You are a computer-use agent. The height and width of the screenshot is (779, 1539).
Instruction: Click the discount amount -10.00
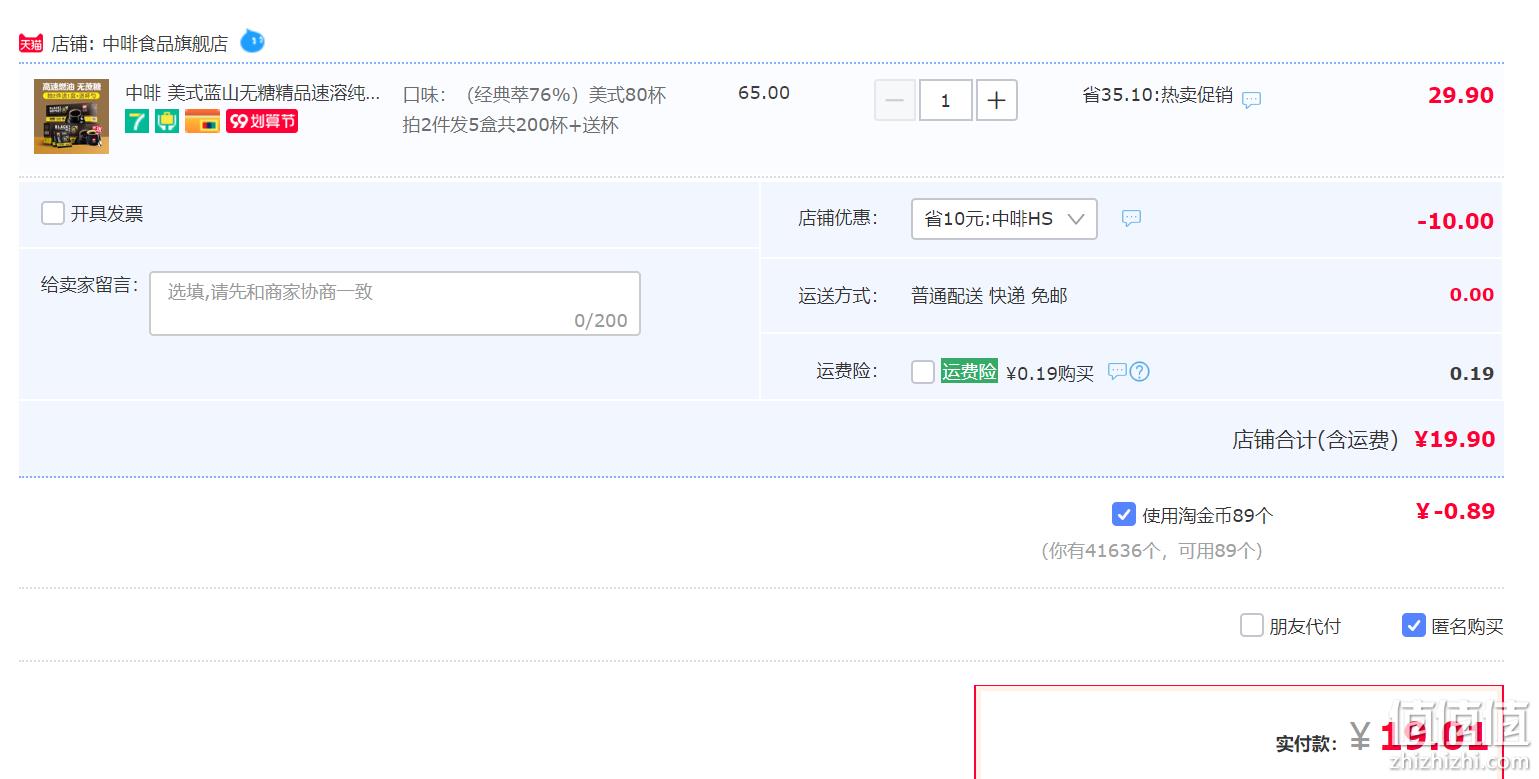[1455, 221]
